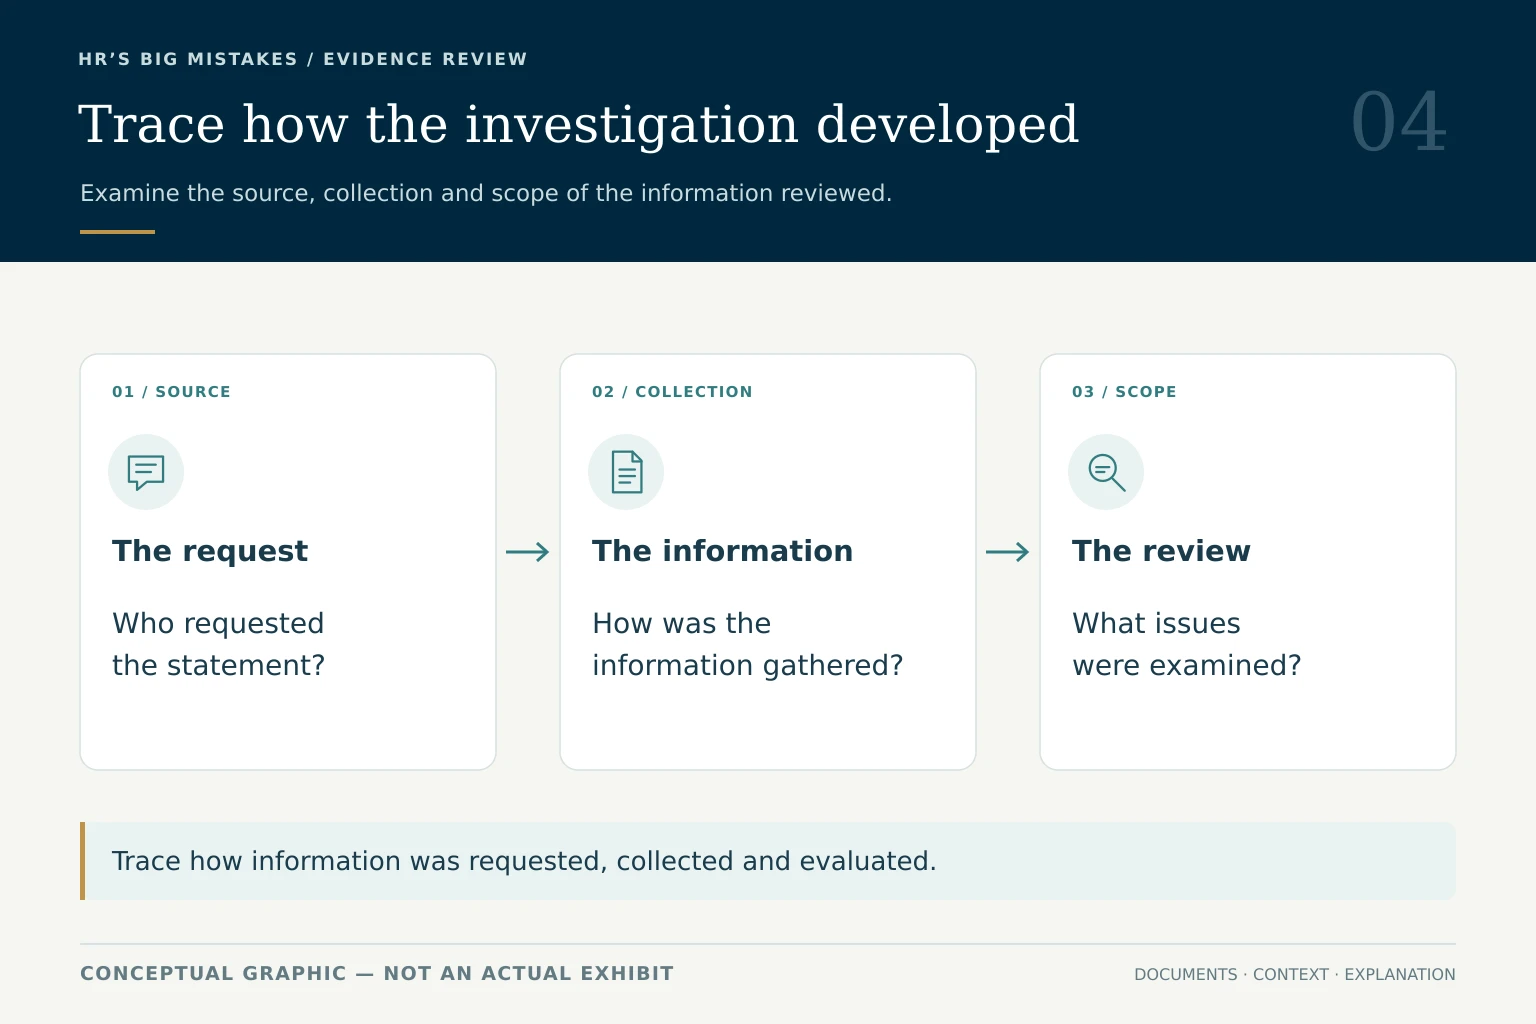Select the "02 / COLLECTION" label

click(672, 392)
